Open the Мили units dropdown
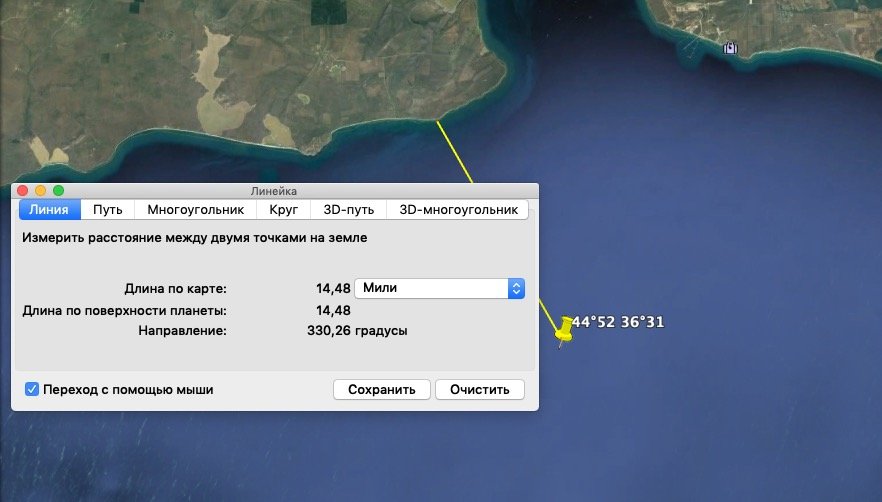 [440, 288]
